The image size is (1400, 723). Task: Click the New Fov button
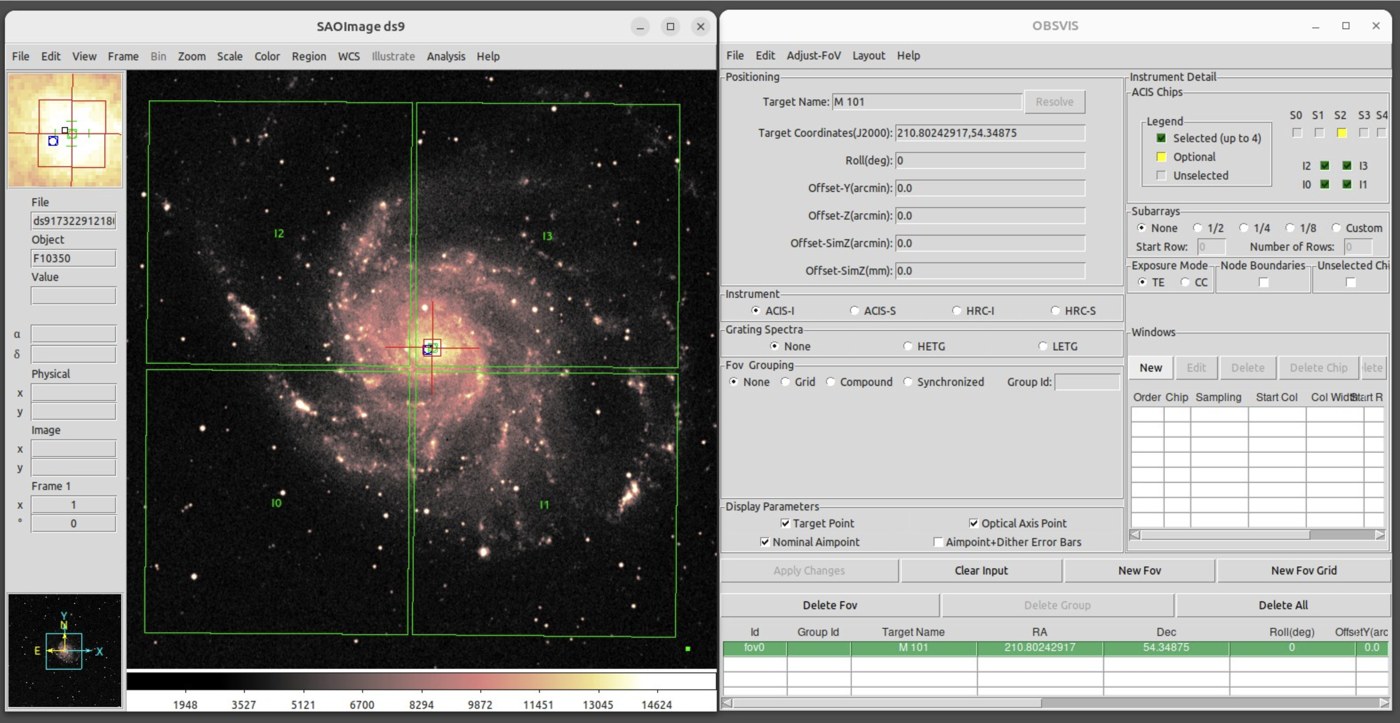(1139, 570)
